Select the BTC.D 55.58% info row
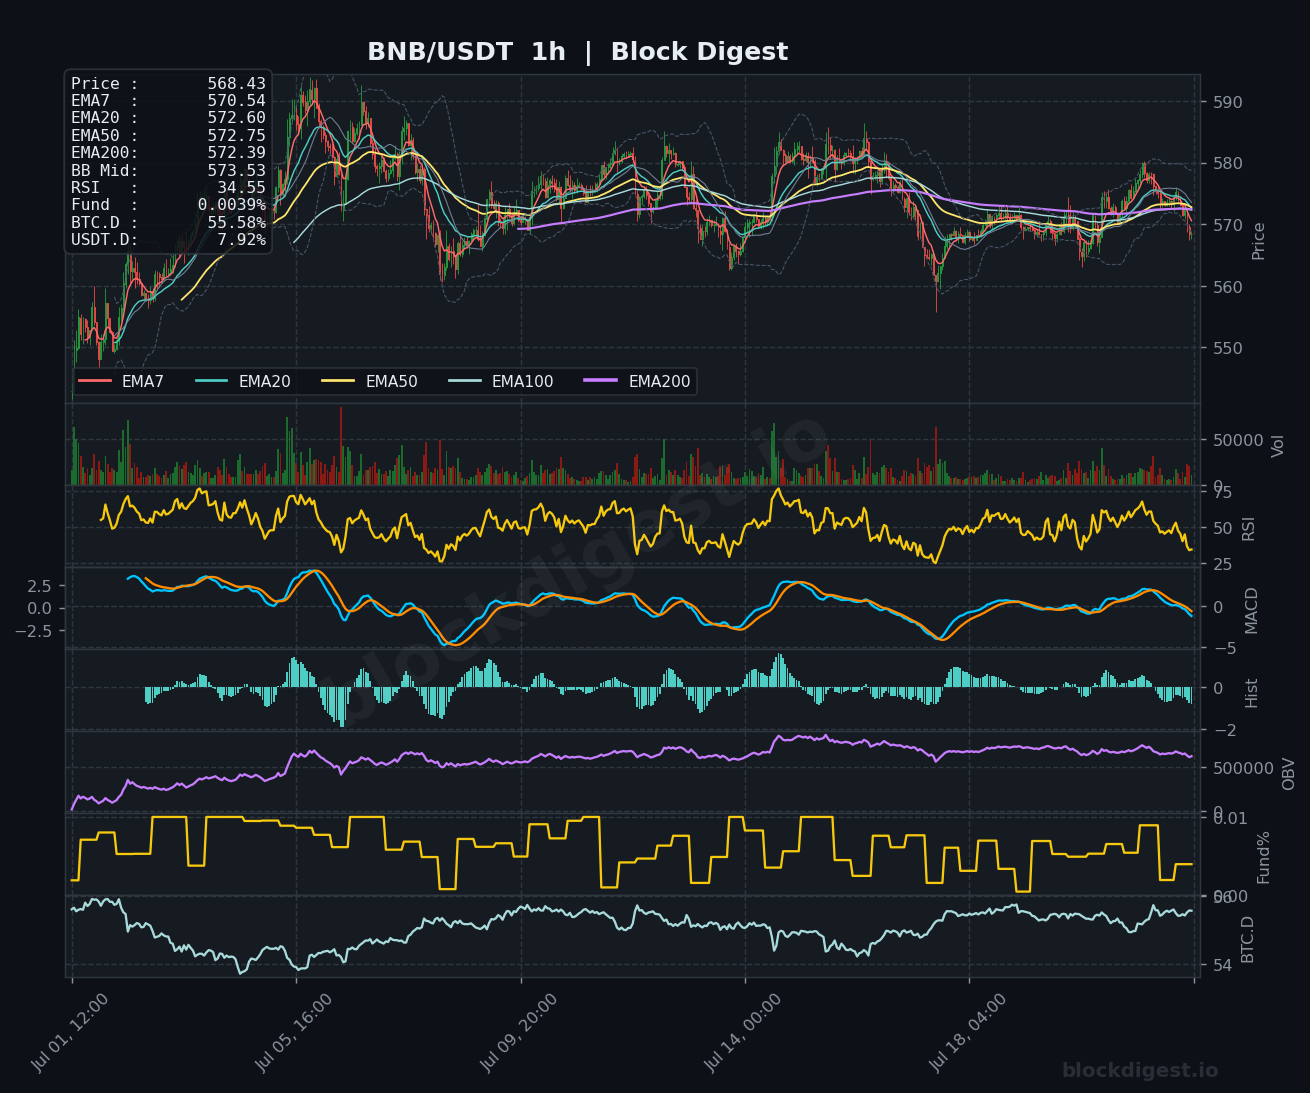Image resolution: width=1310 pixels, height=1093 pixels. (168, 223)
